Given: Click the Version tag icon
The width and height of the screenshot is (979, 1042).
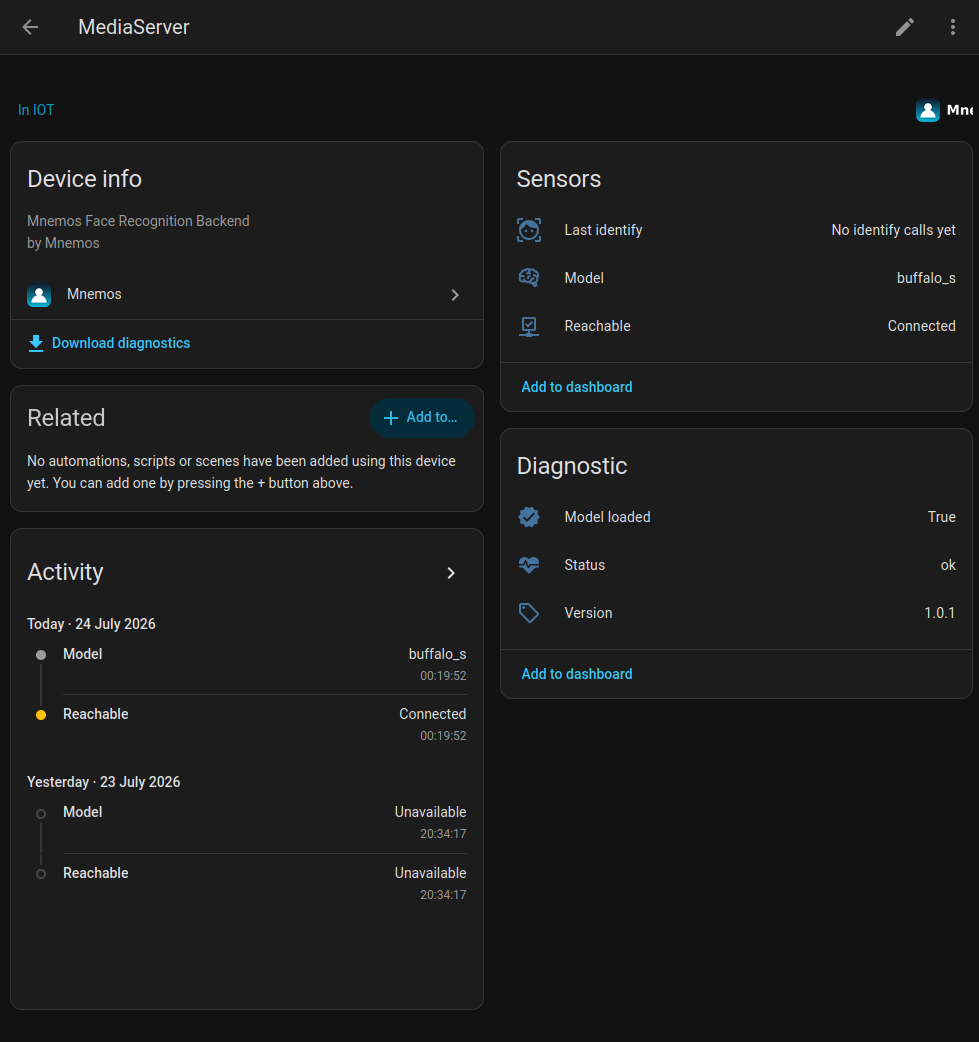Looking at the screenshot, I should click(529, 613).
